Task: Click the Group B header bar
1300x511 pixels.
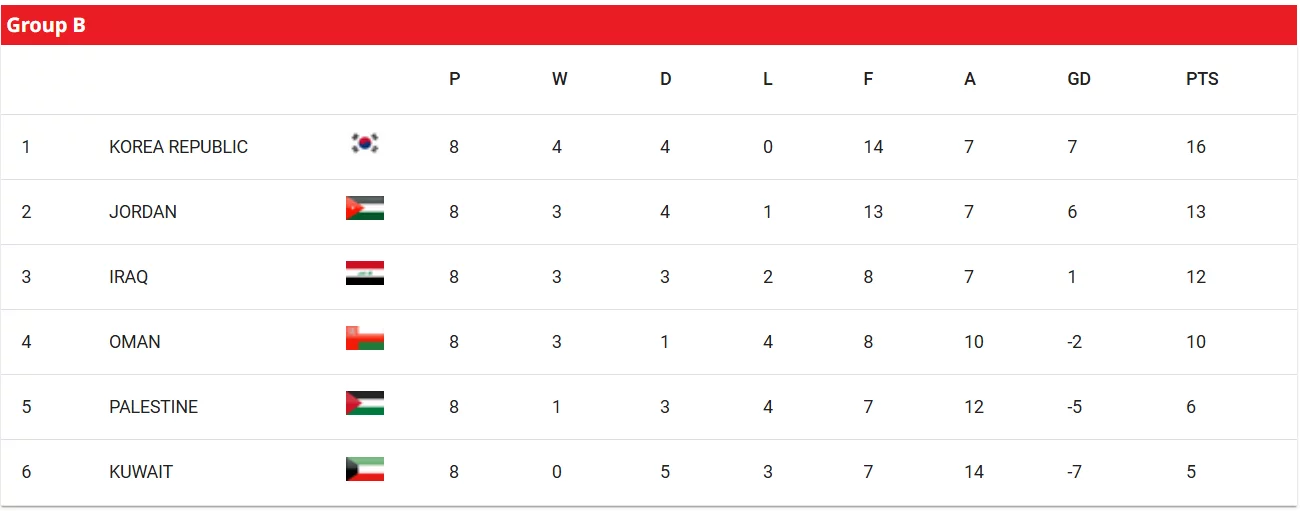Action: coord(649,26)
